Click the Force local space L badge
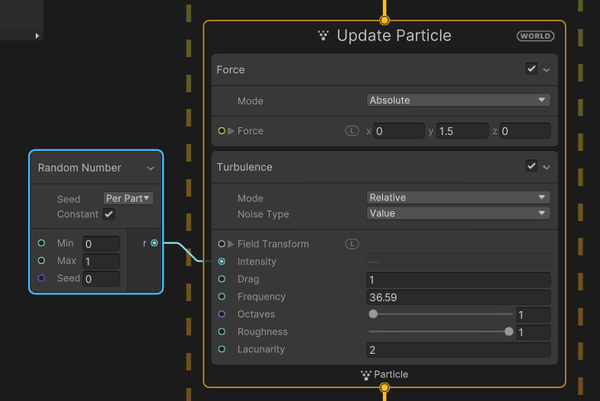Viewport: 600px width, 401px height. tap(352, 131)
